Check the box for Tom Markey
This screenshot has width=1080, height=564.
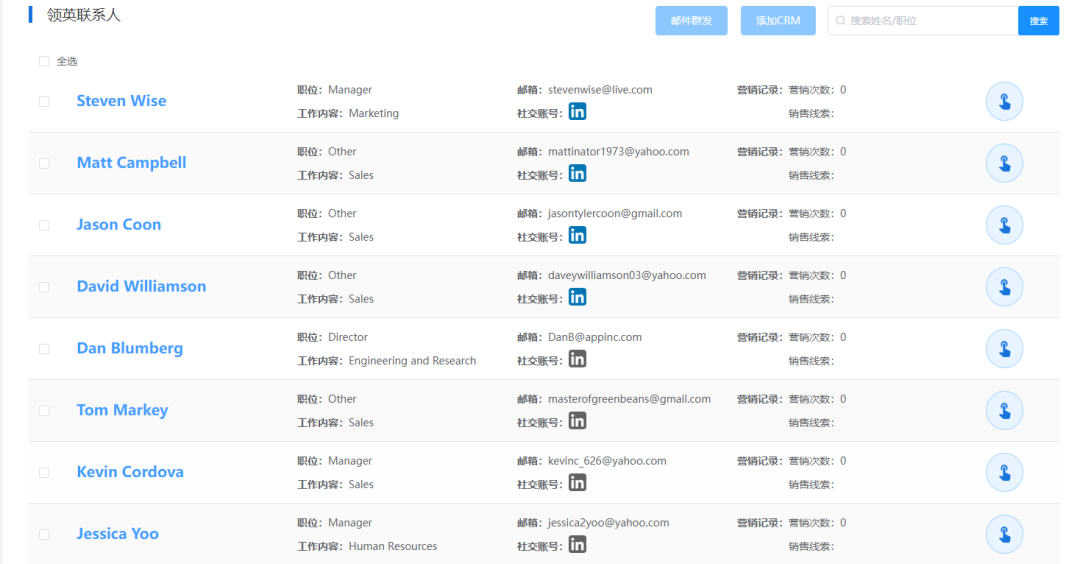click(x=44, y=411)
